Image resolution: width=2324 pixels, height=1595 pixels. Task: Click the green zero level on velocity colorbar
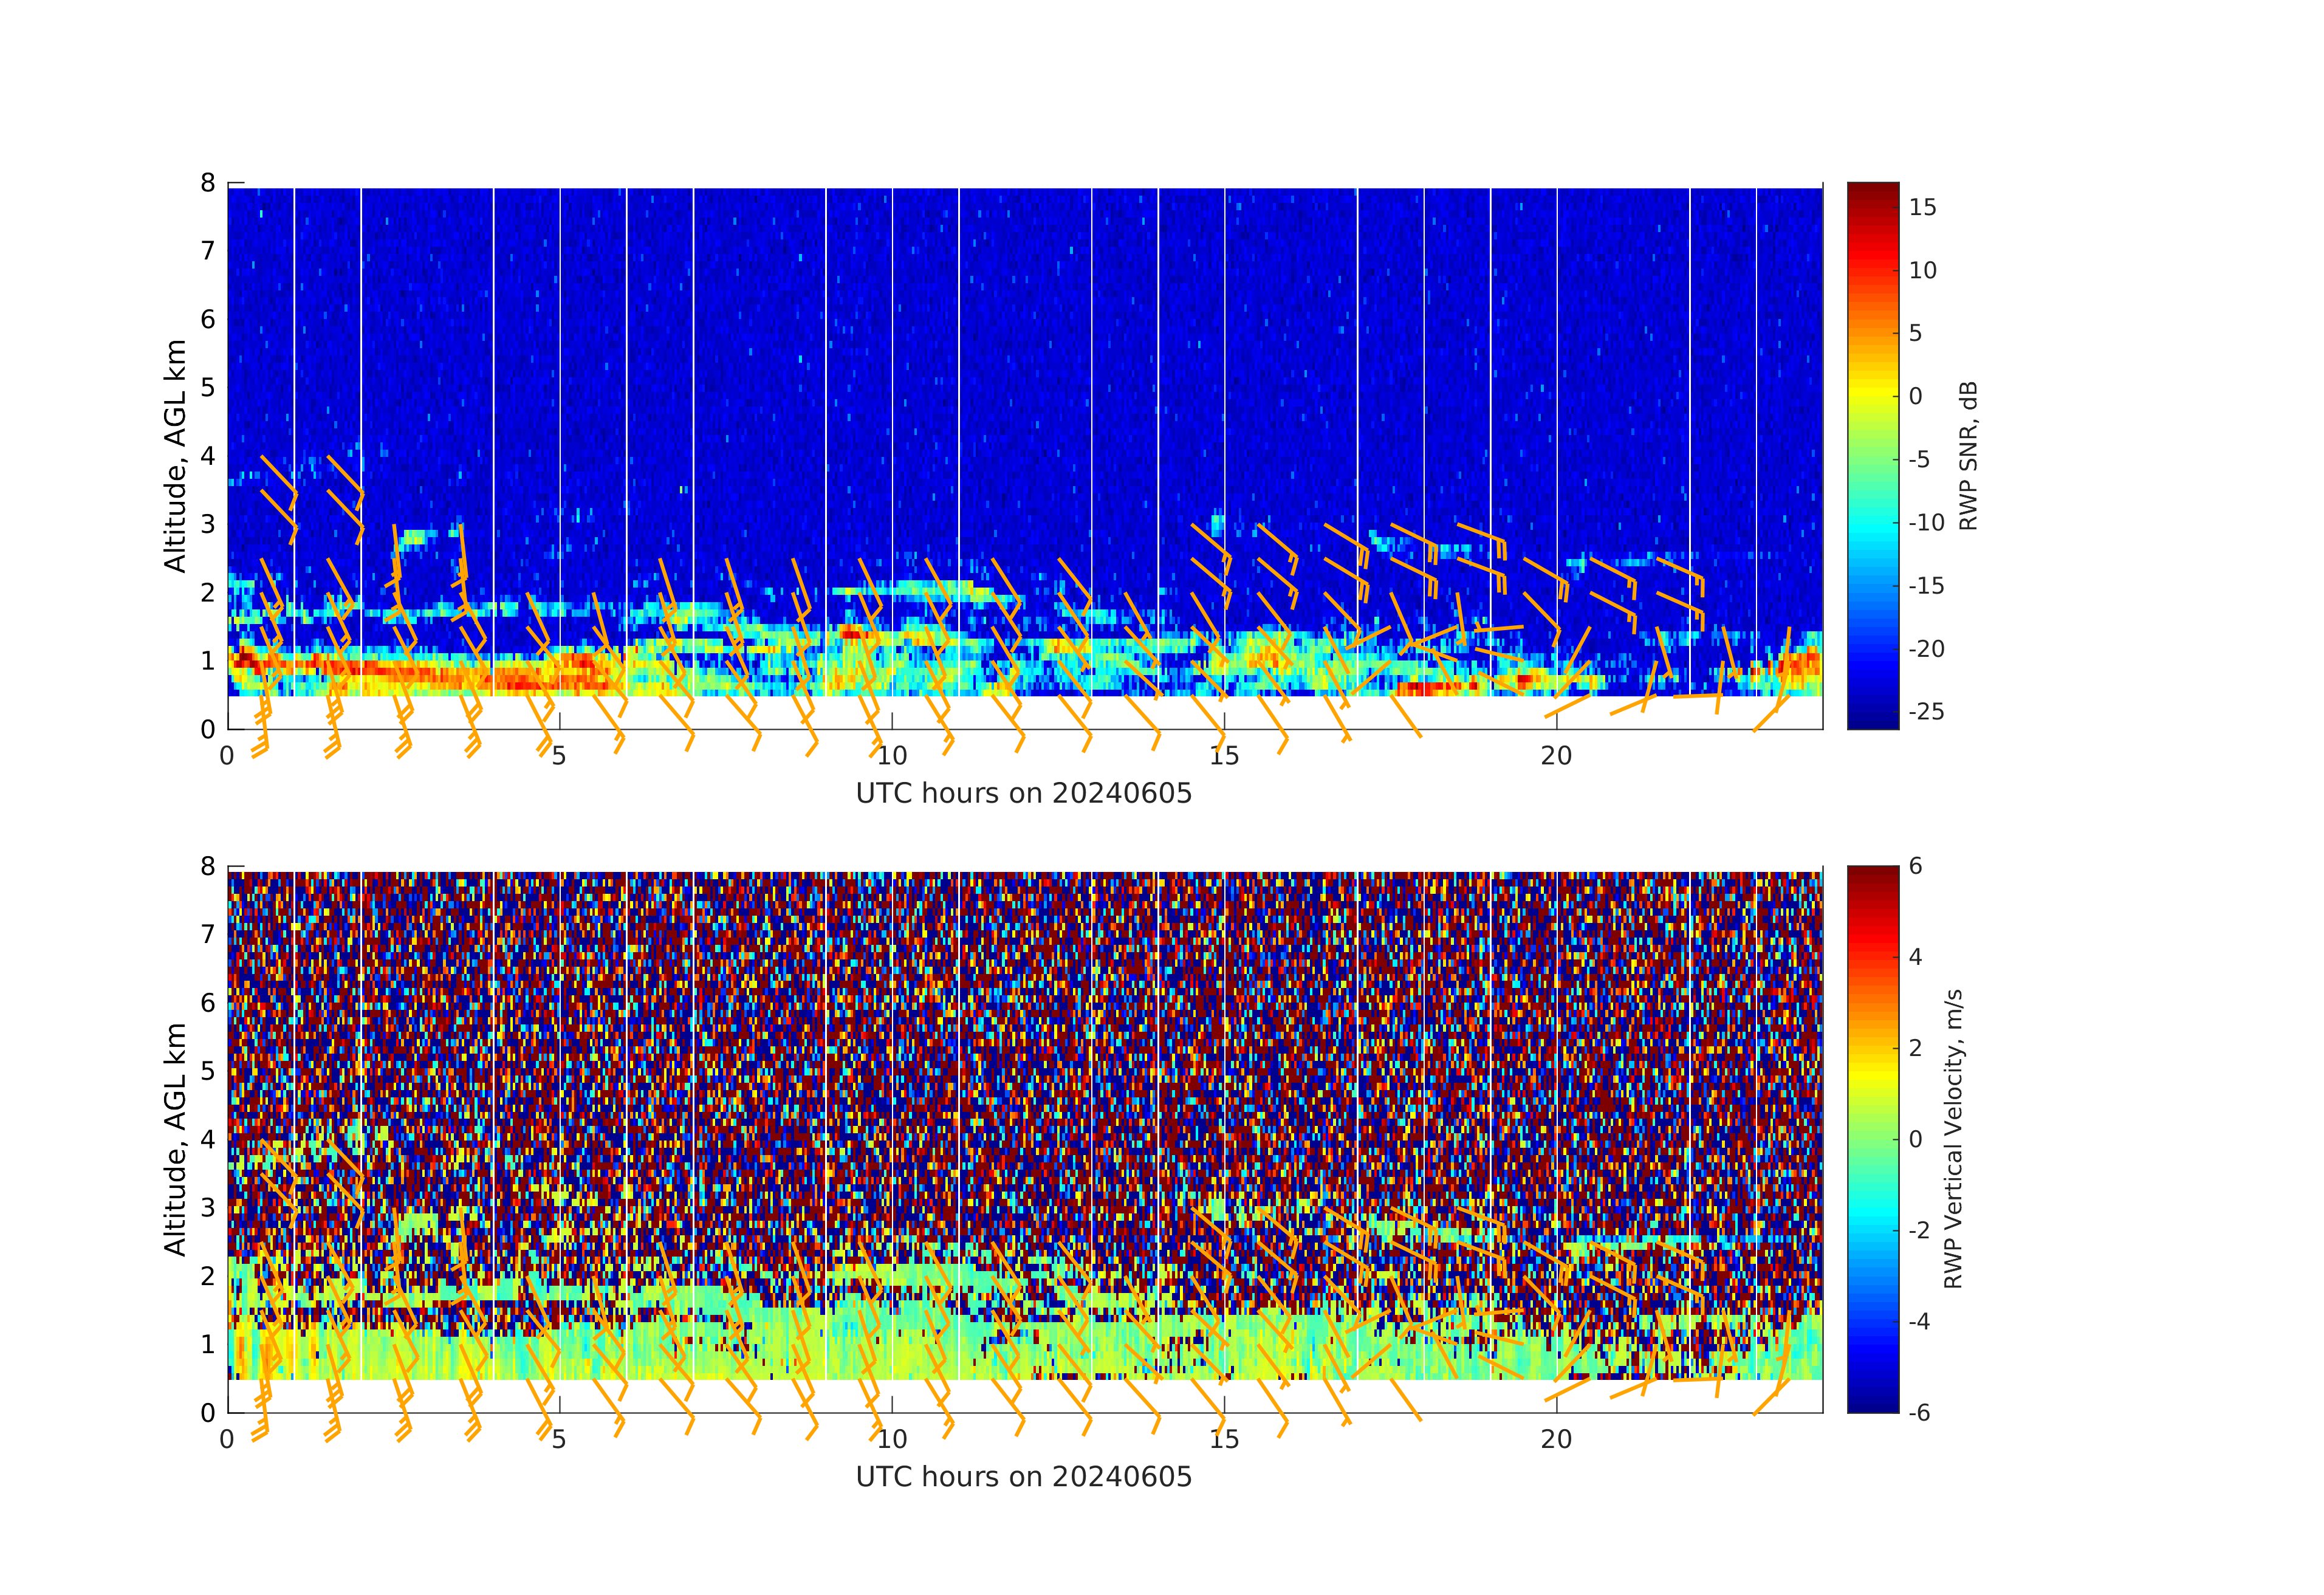(x=1872, y=1139)
